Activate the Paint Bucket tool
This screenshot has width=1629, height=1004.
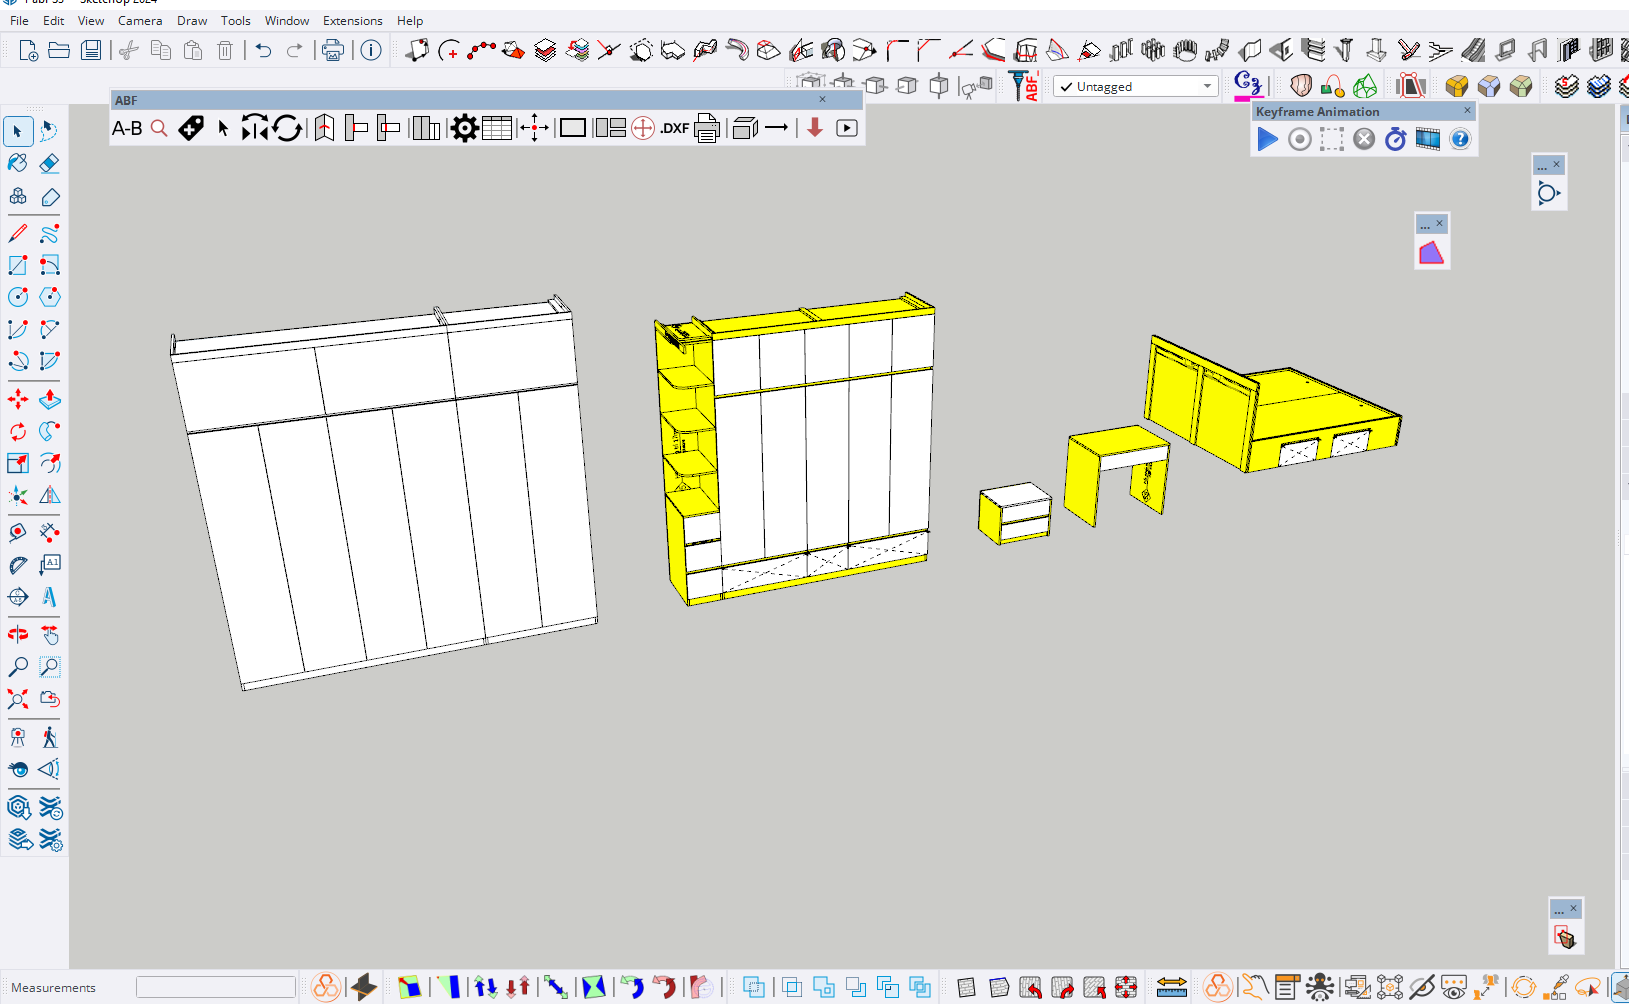point(18,163)
